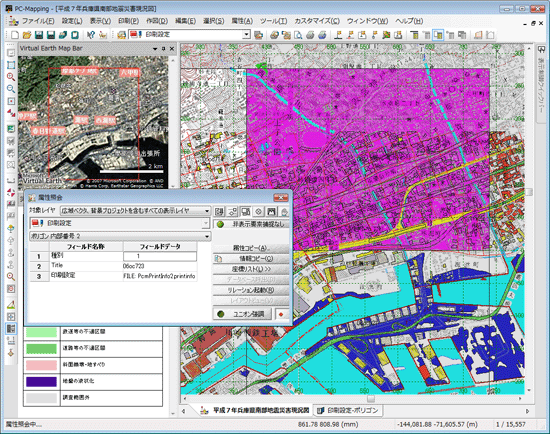Click the 種別 field data cell with value 1
Image resolution: width=550 pixels, height=434 pixels.
coord(160,256)
